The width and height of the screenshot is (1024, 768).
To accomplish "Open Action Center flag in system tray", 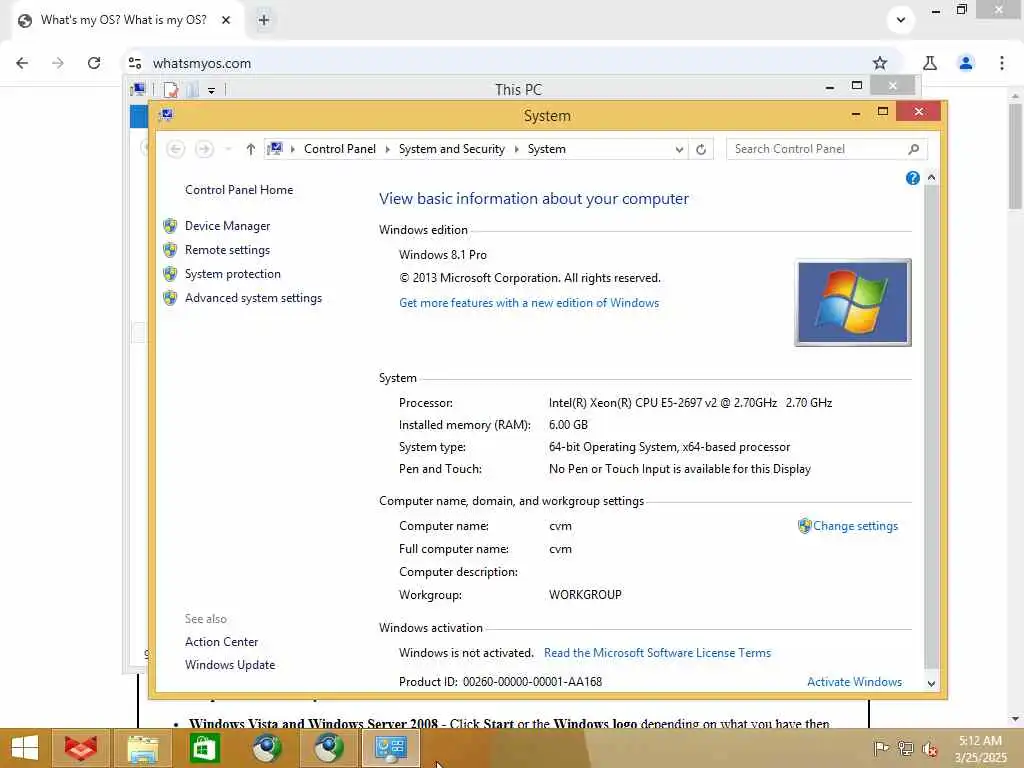I will [881, 748].
